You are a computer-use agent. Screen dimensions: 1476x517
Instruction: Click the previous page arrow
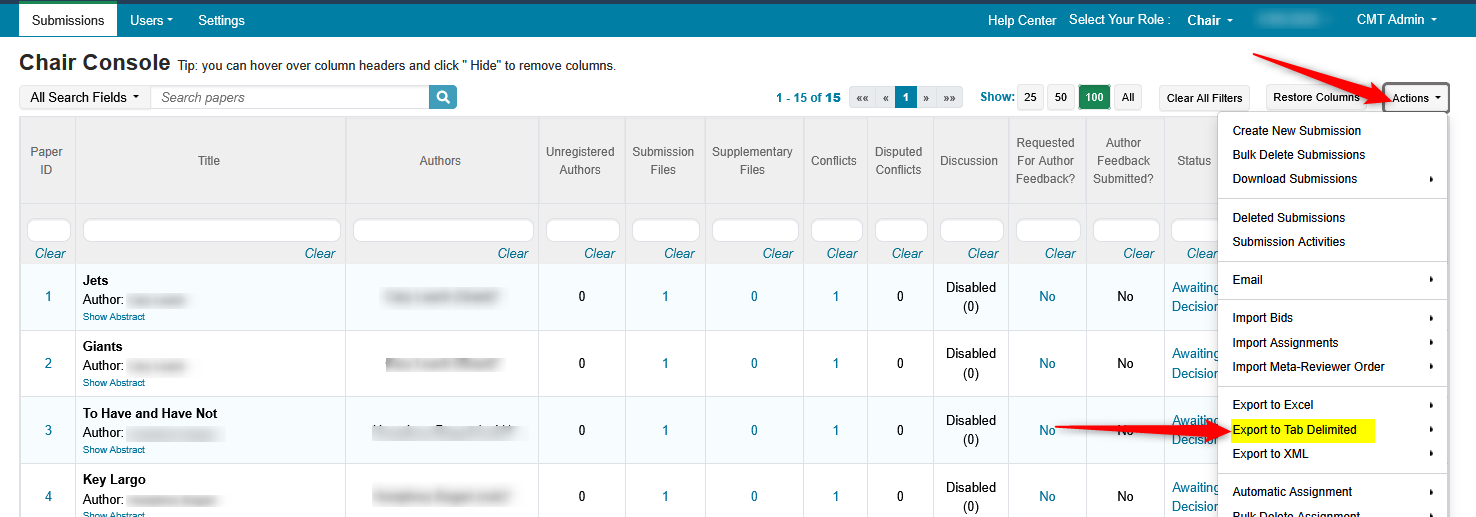point(886,98)
